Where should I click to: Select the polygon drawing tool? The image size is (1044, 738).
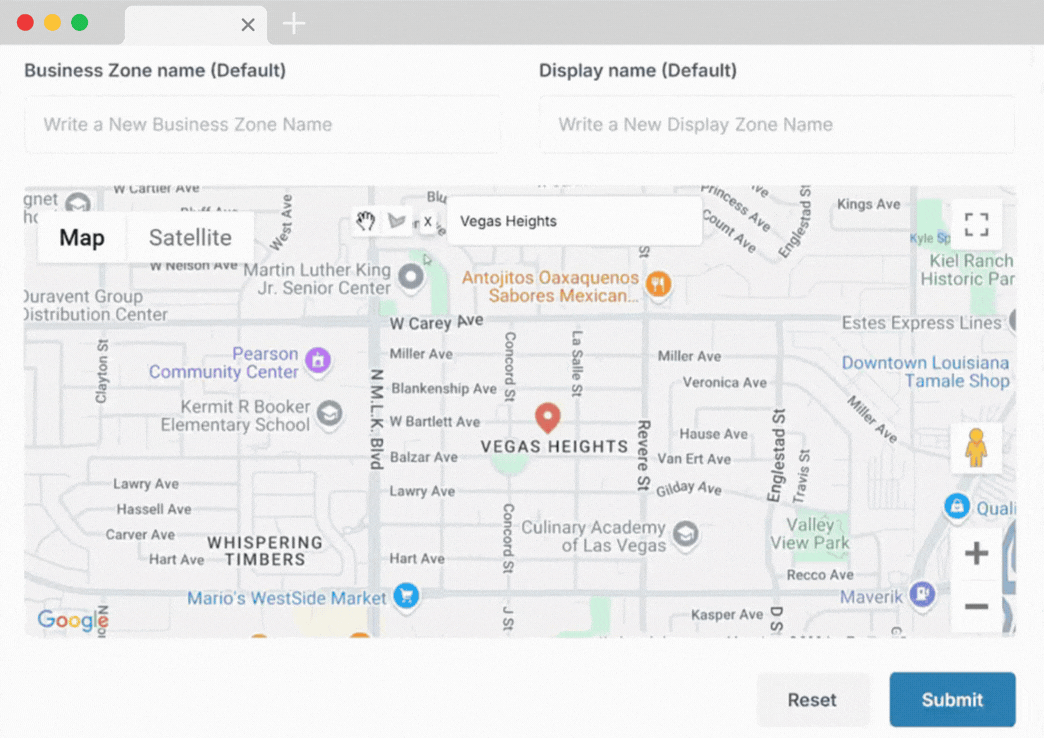[x=397, y=221]
